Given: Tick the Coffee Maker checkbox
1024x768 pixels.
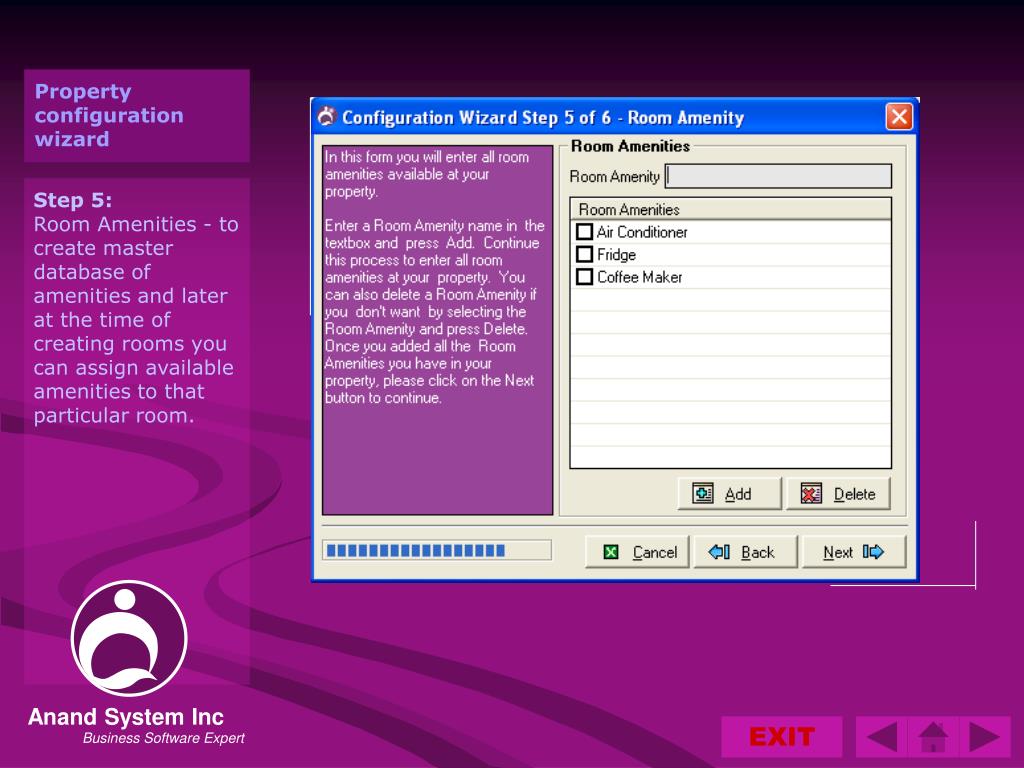Looking at the screenshot, I should pos(584,277).
